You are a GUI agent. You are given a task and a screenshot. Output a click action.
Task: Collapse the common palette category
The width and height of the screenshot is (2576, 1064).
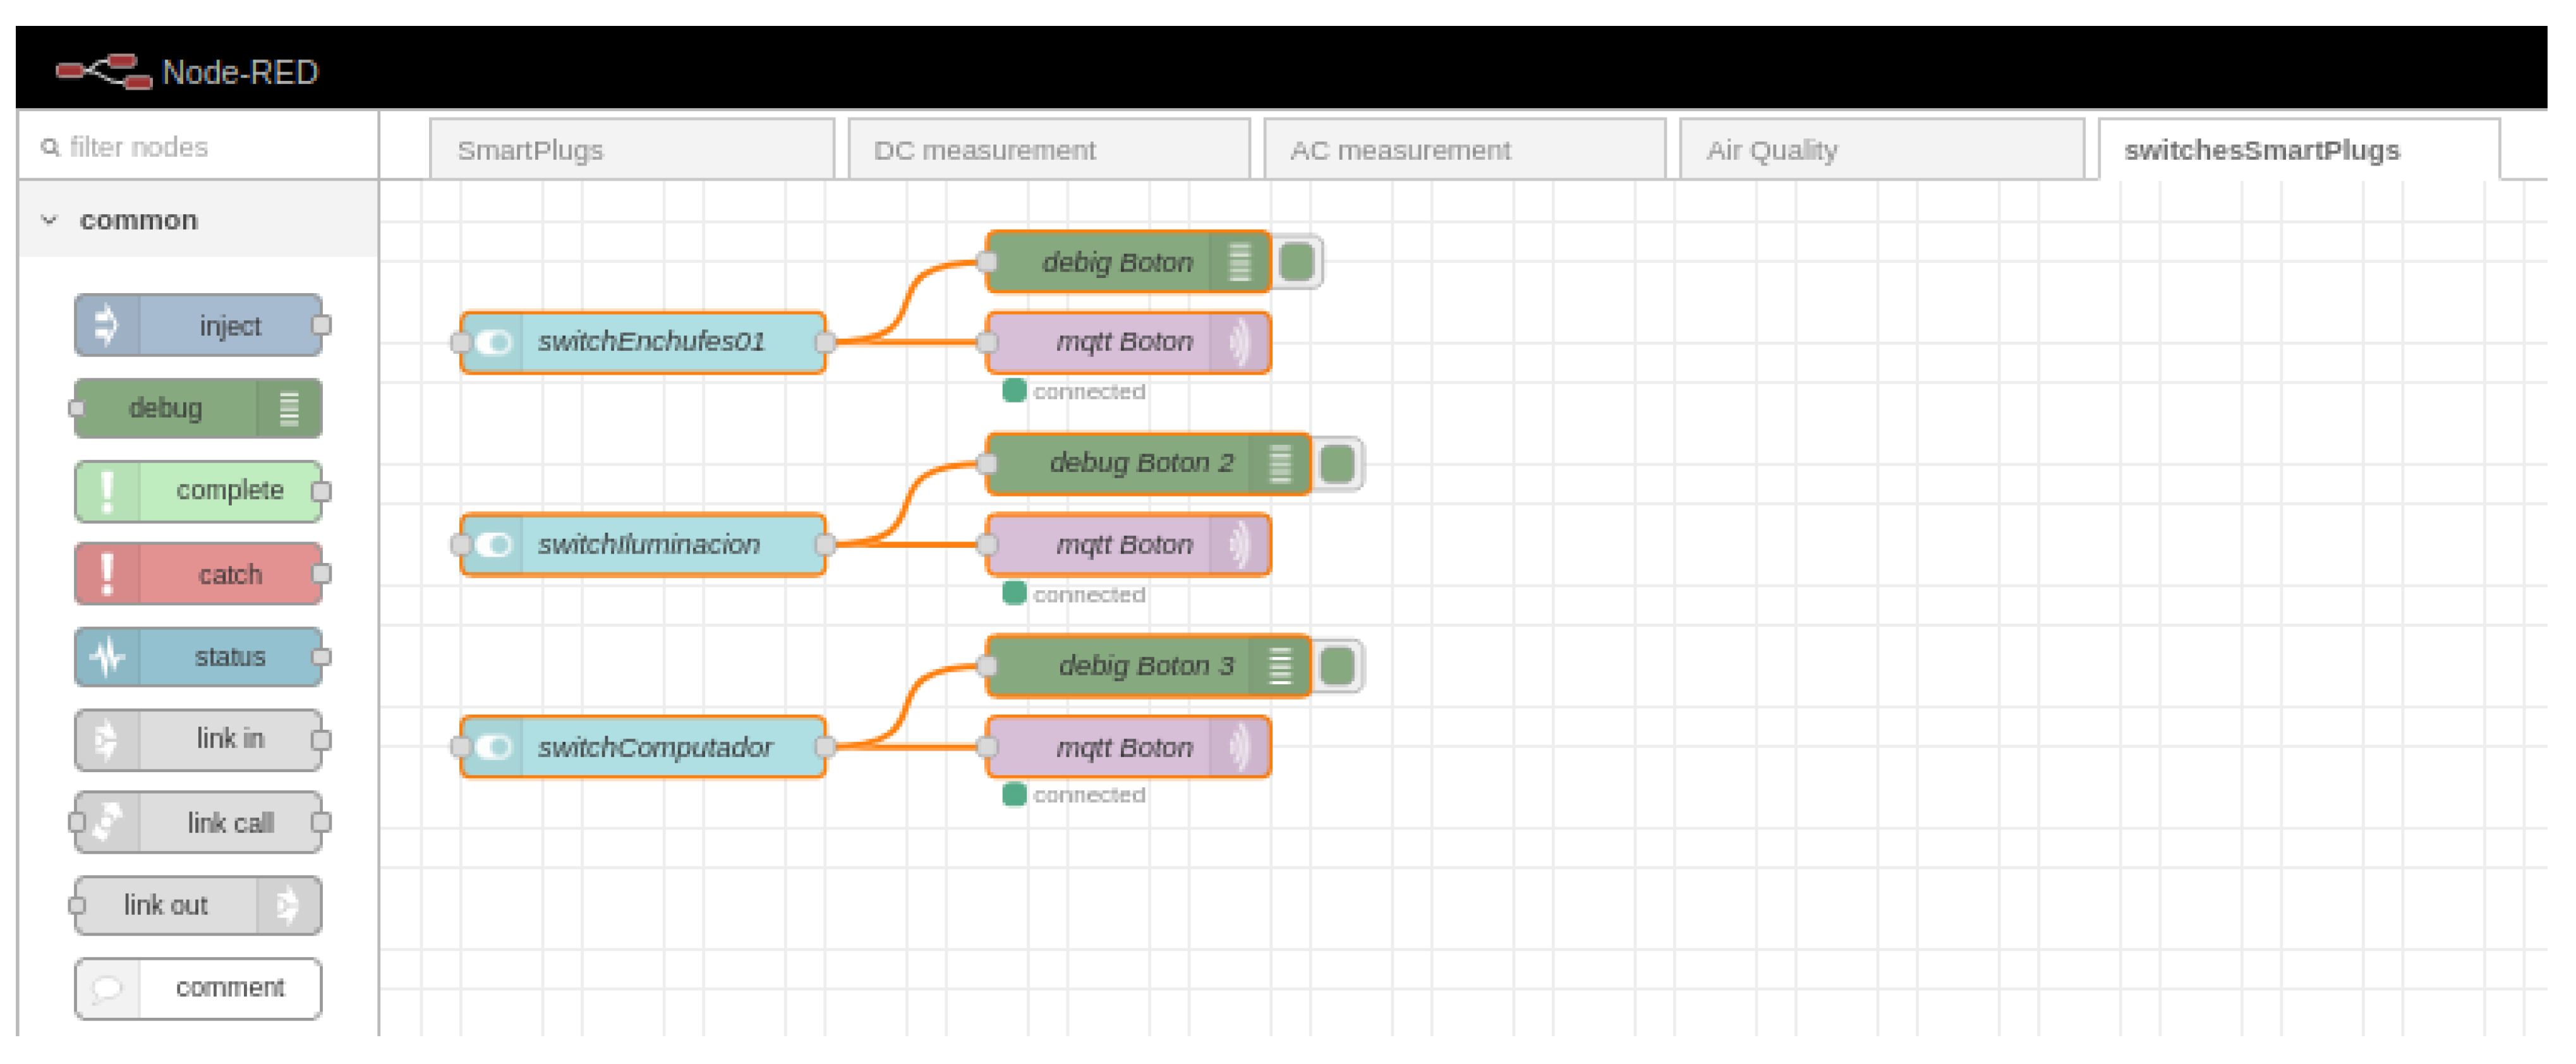(49, 220)
